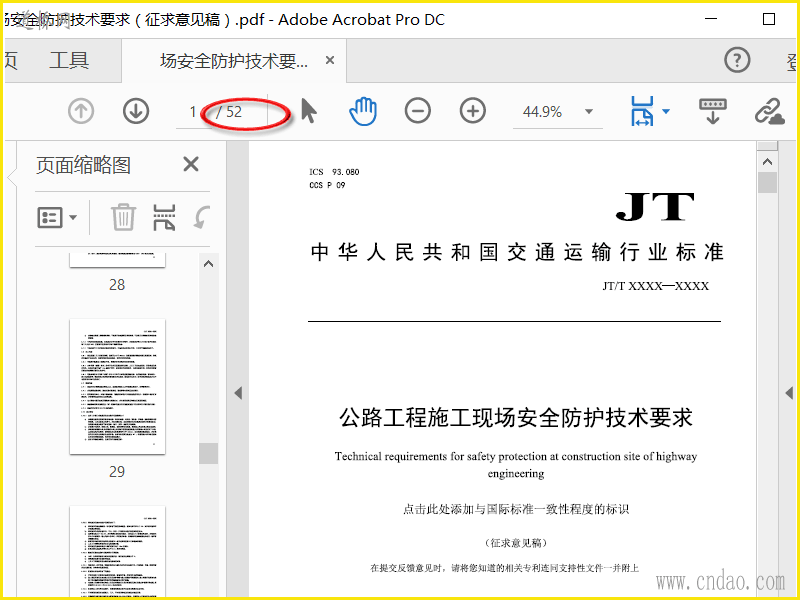The width and height of the screenshot is (800, 600).
Task: Share the file via link icon
Action: [x=769, y=111]
